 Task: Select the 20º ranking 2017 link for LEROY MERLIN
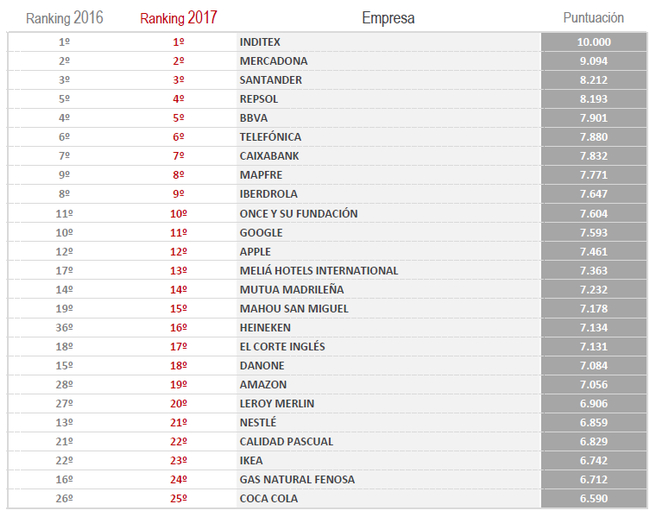(178, 404)
